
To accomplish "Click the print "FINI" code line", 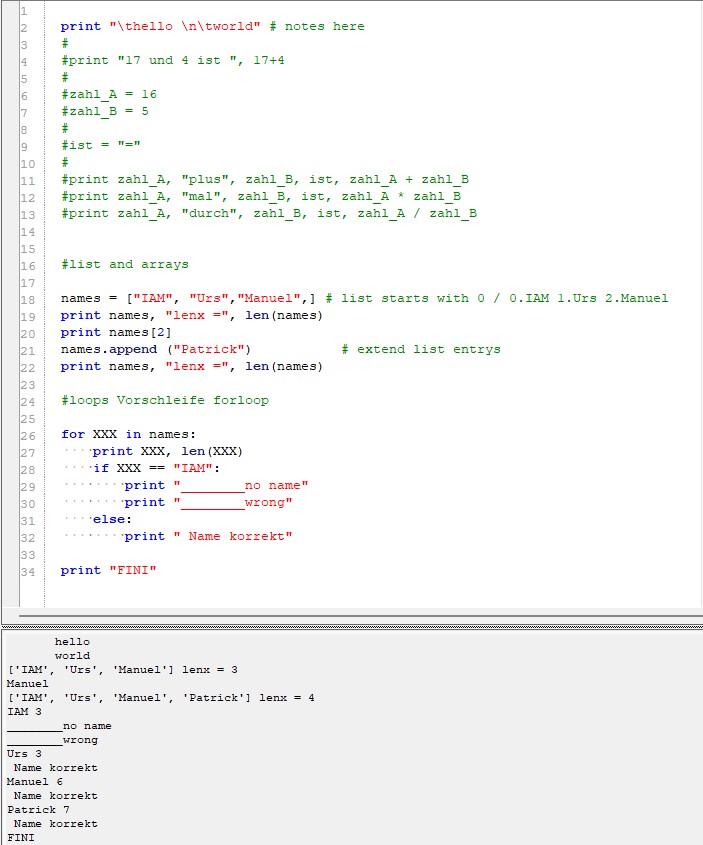I will pos(108,571).
